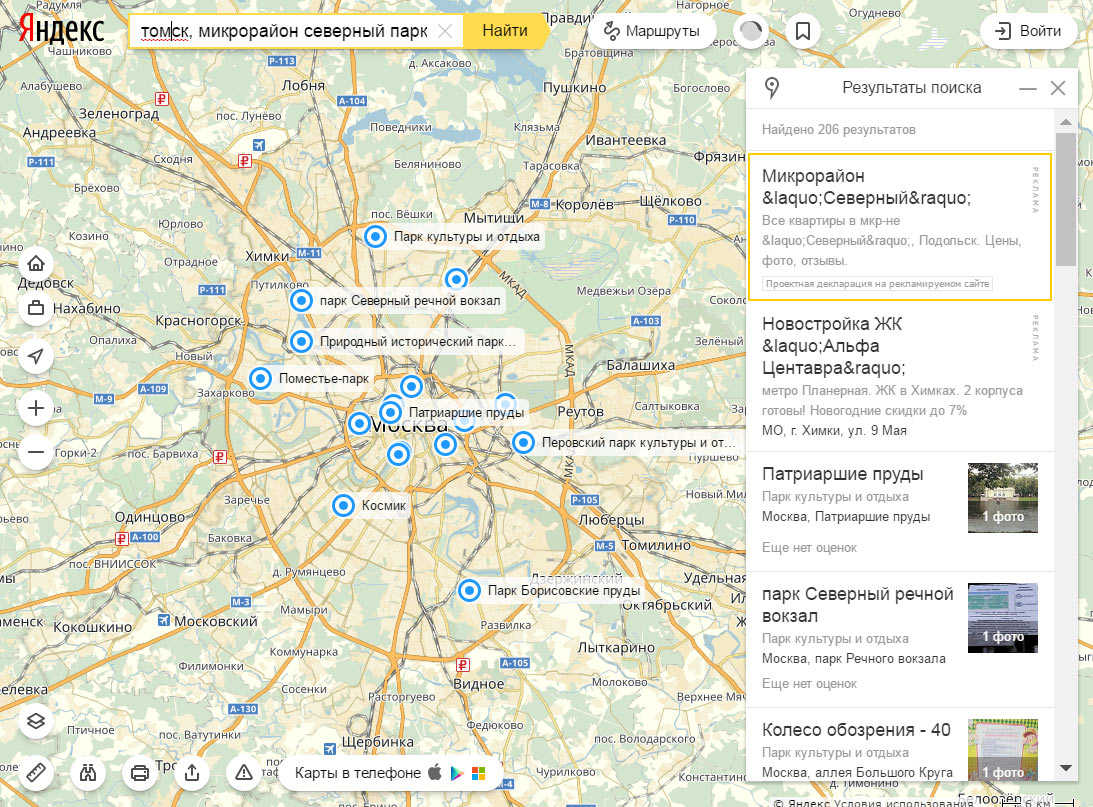
Task: Select the Природный исторический парк marker
Action: (301, 341)
